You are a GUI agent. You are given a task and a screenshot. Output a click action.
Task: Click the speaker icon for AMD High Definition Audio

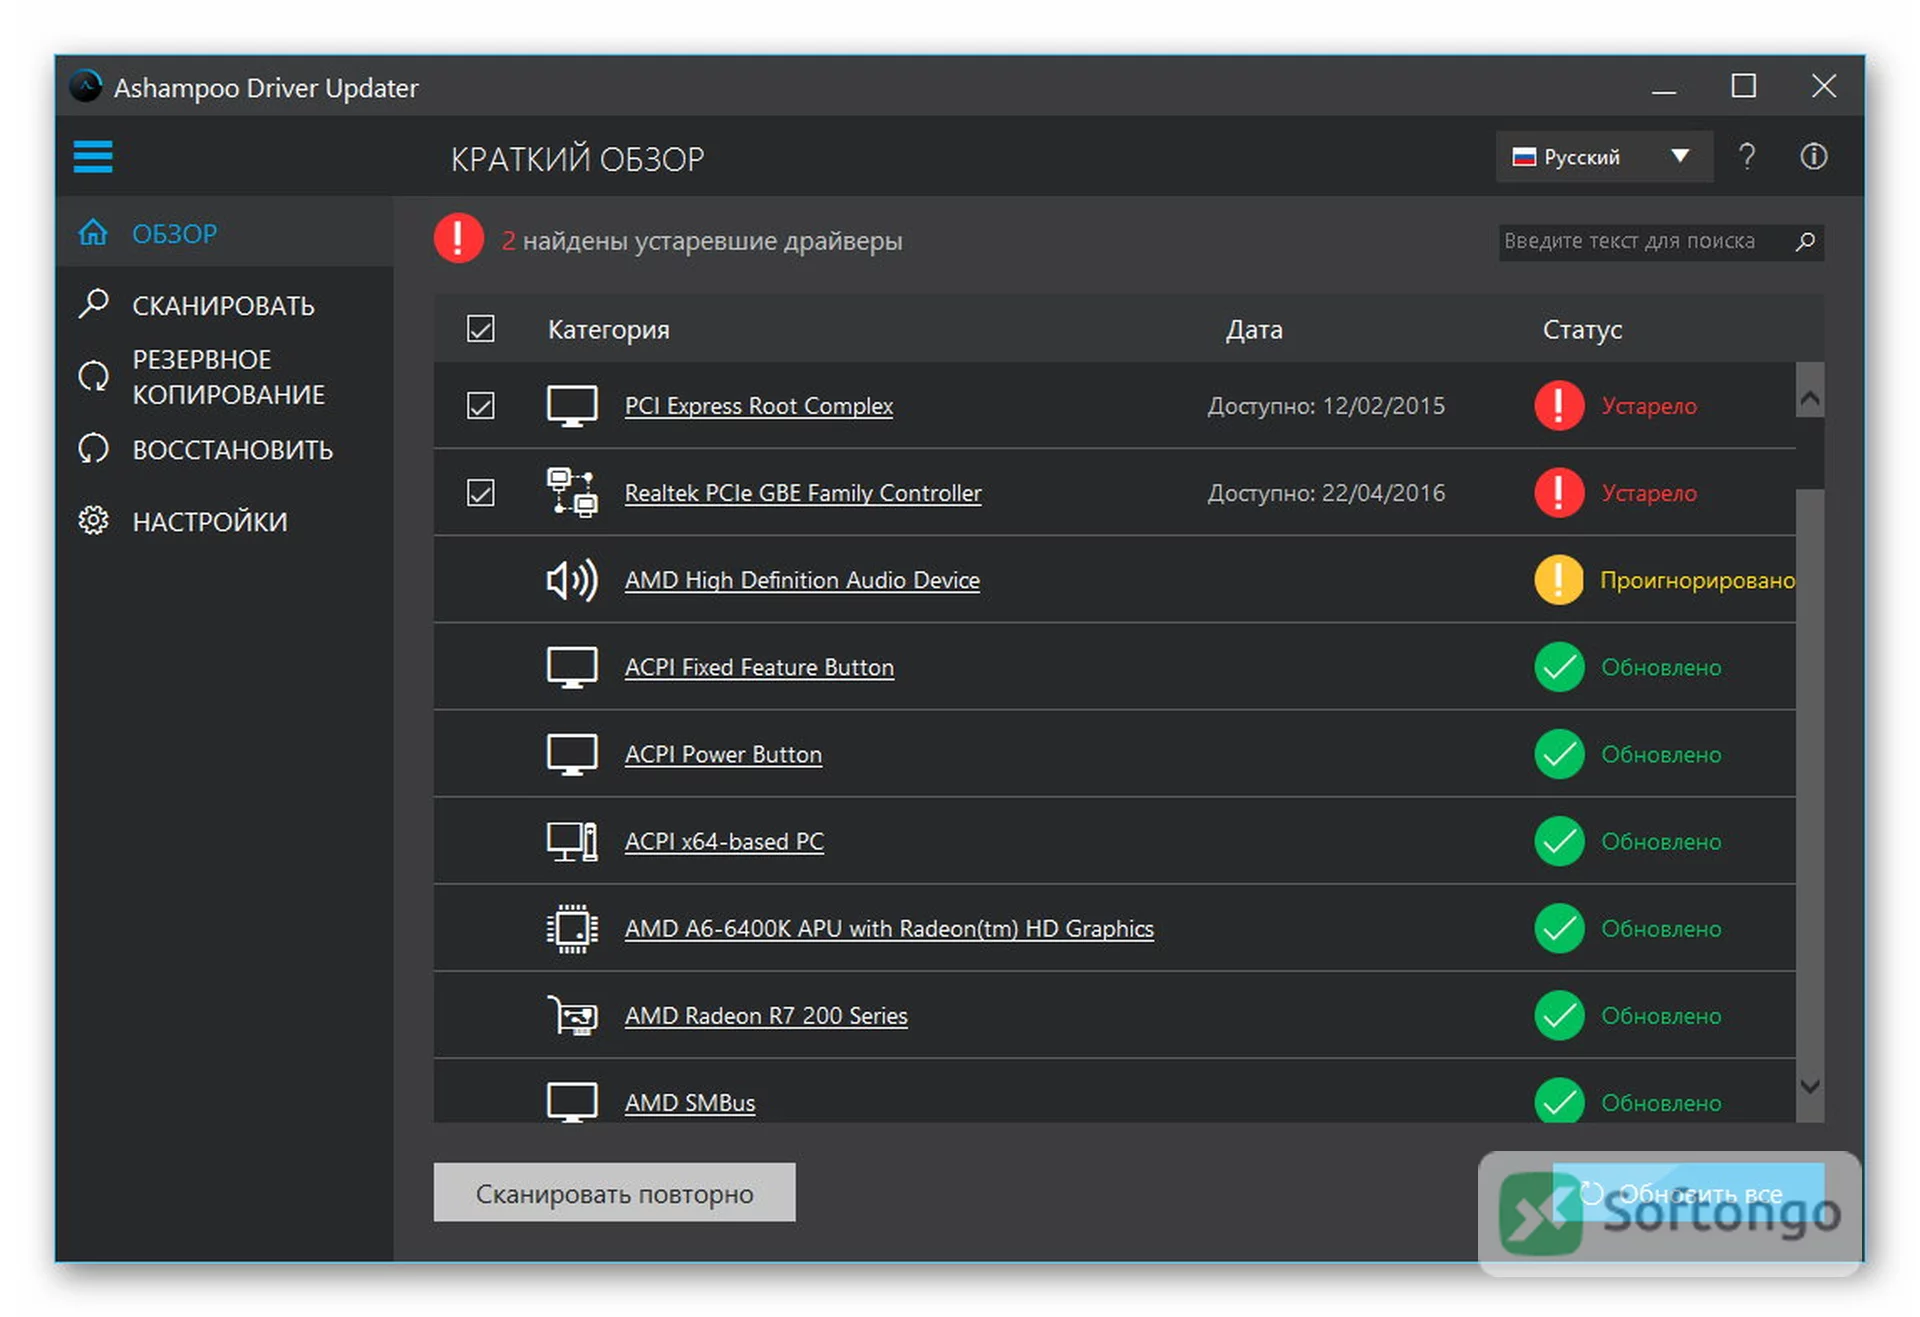point(572,580)
